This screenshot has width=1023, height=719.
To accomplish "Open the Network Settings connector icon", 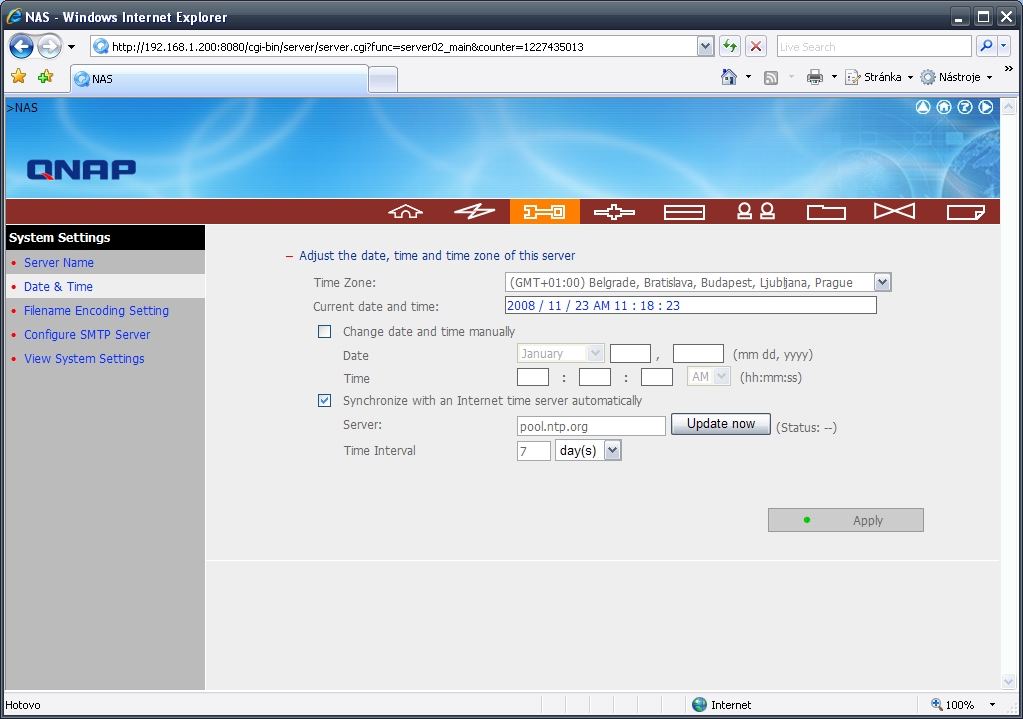I will coord(614,211).
